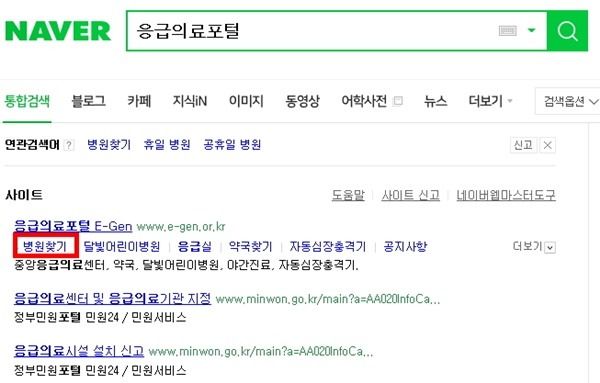Open the 네이버웹마스터도구 link

pos(506,196)
